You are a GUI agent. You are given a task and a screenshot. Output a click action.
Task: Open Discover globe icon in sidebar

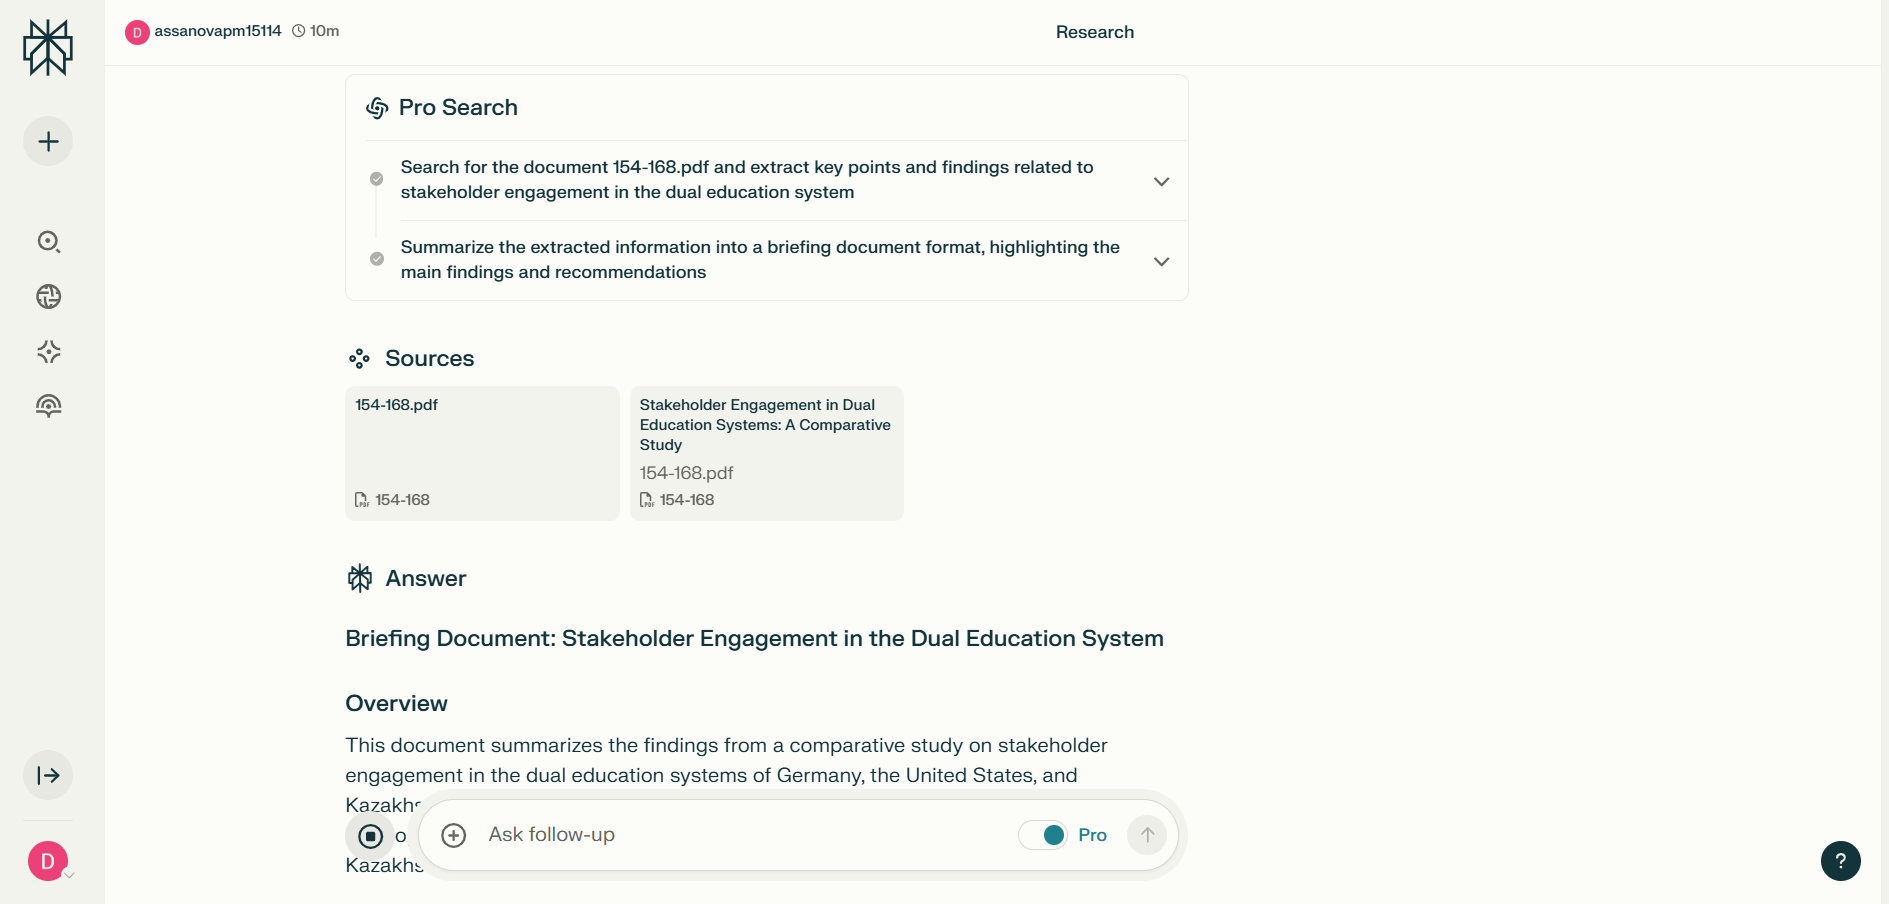[x=48, y=297]
